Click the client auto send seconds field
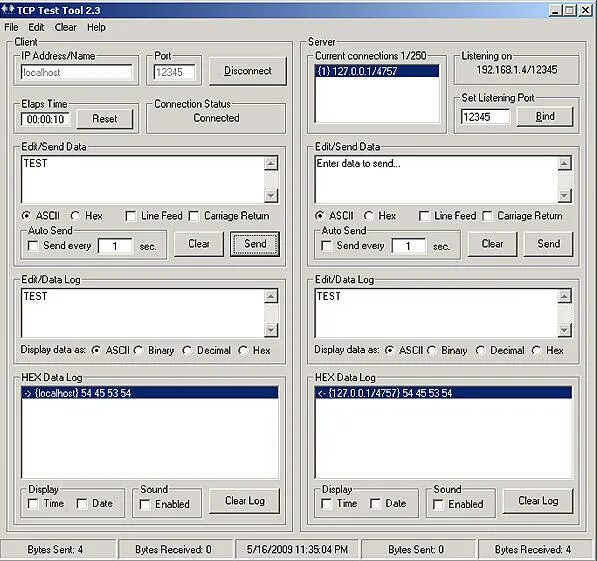The width and height of the screenshot is (597, 561). 115,246
